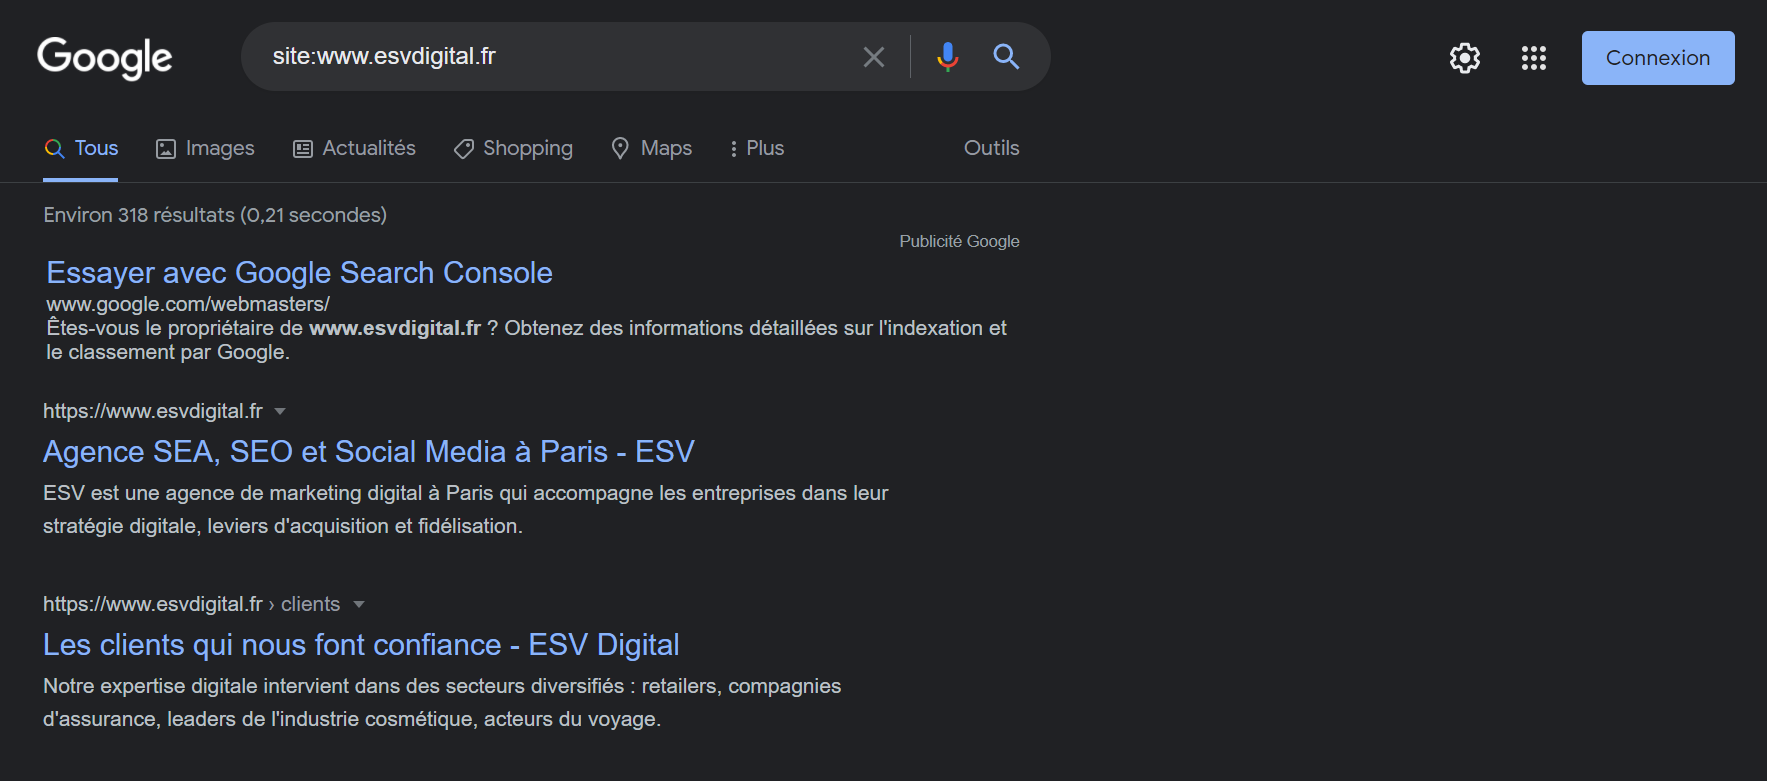
Task: Open Les clients qui nous font confiance result
Action: tap(361, 644)
